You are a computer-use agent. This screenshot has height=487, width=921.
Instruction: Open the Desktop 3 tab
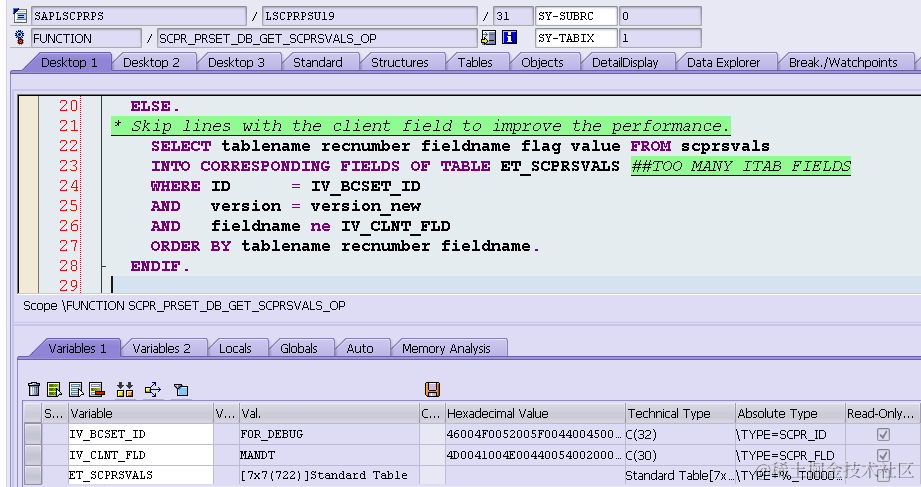click(x=236, y=62)
